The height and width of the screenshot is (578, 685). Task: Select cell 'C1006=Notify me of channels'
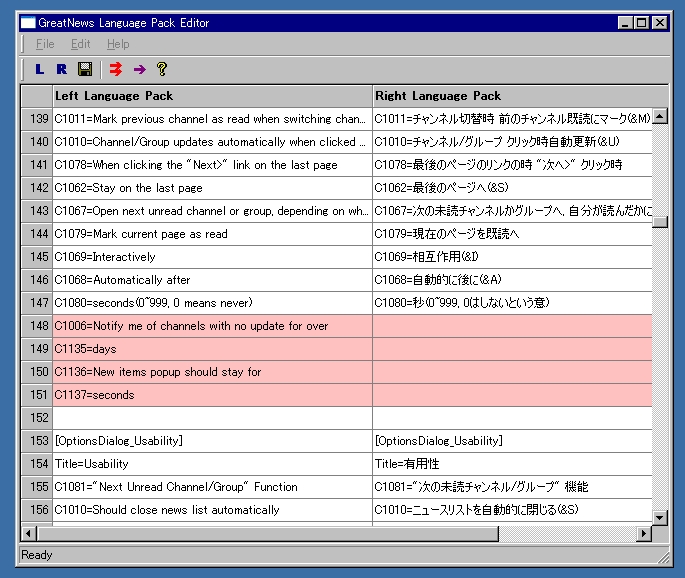[212, 326]
